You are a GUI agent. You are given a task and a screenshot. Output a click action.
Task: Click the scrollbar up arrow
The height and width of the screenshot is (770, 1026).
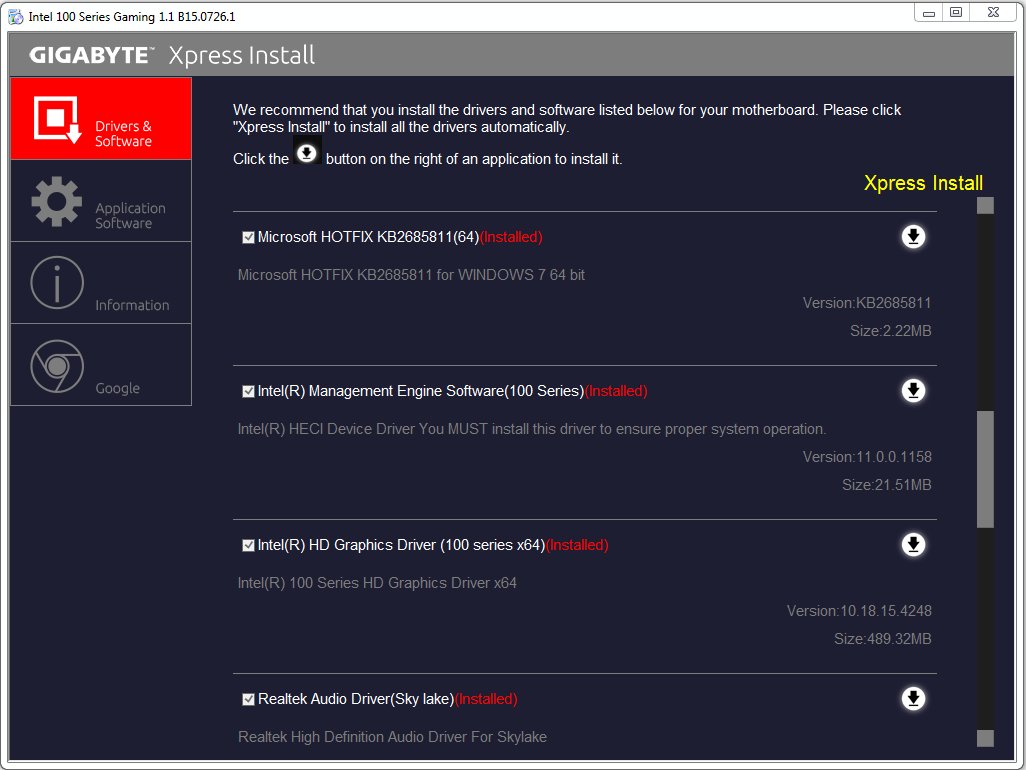click(x=985, y=206)
